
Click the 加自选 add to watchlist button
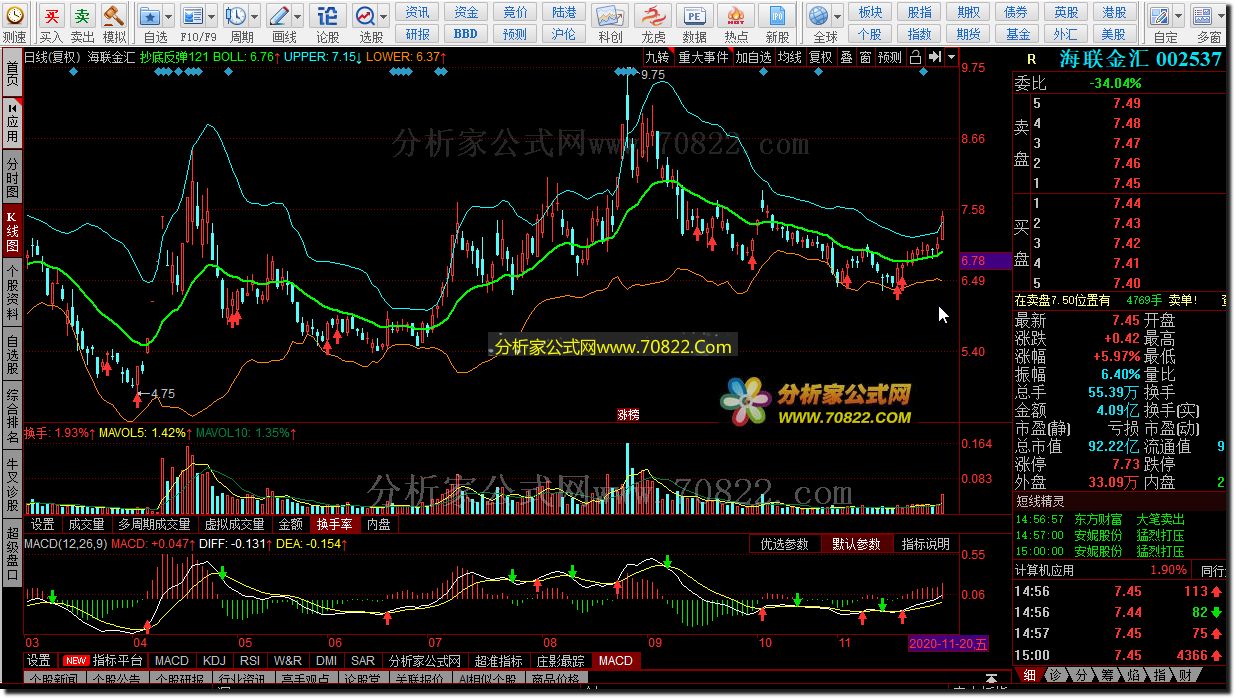[x=754, y=58]
